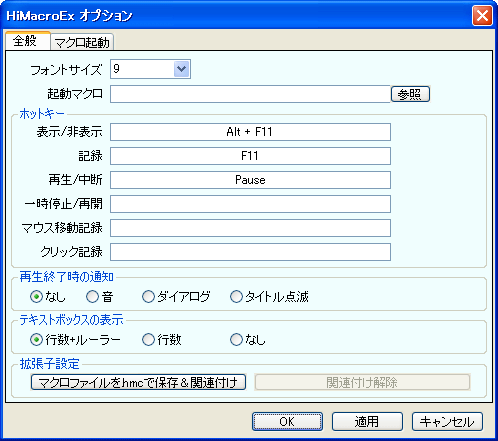Click the 起動マクロ path input field

coord(250,94)
